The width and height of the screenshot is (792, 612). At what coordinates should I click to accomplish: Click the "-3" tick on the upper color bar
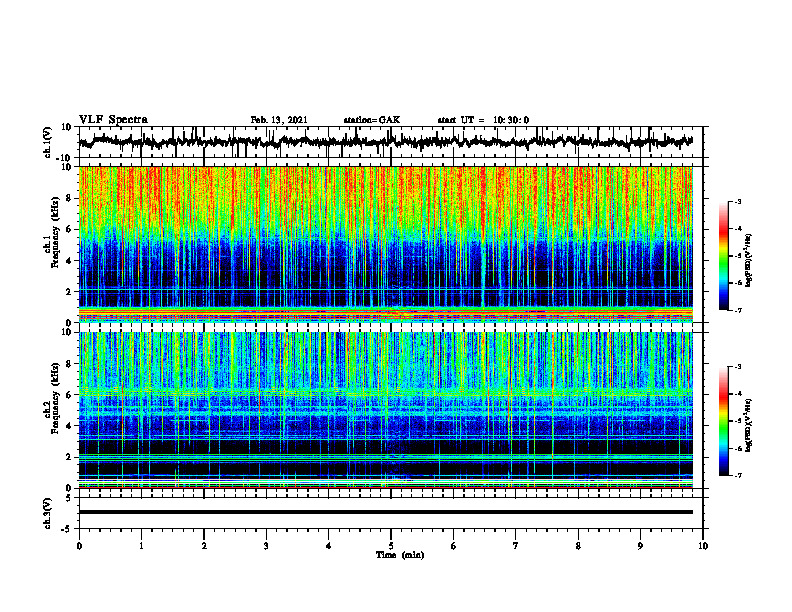(x=738, y=201)
